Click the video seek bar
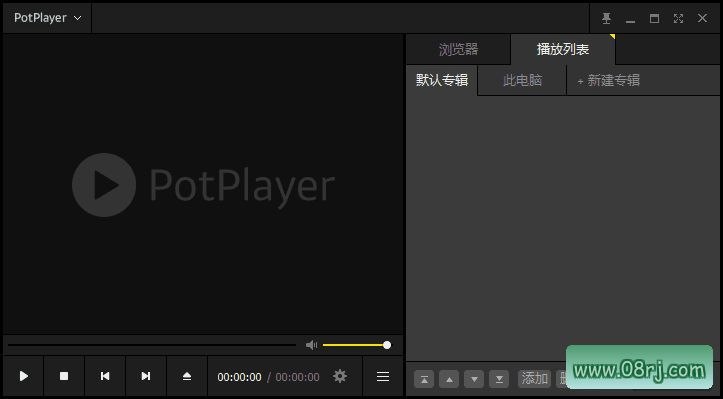The image size is (723, 399). (152, 345)
